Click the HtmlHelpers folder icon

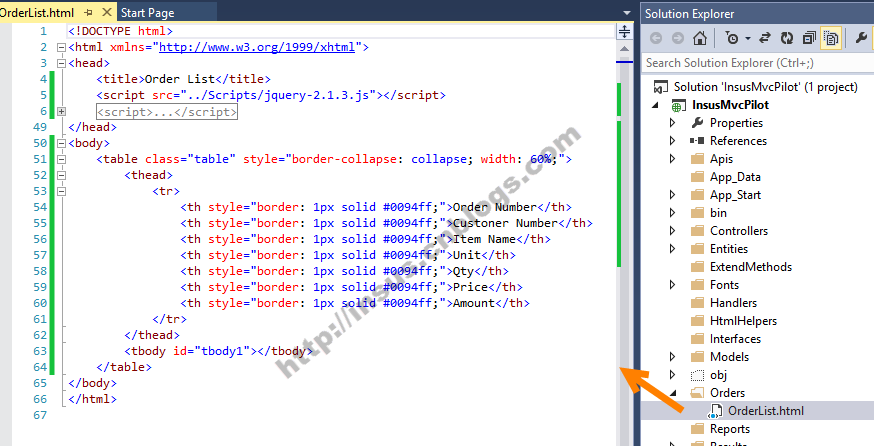(x=697, y=321)
